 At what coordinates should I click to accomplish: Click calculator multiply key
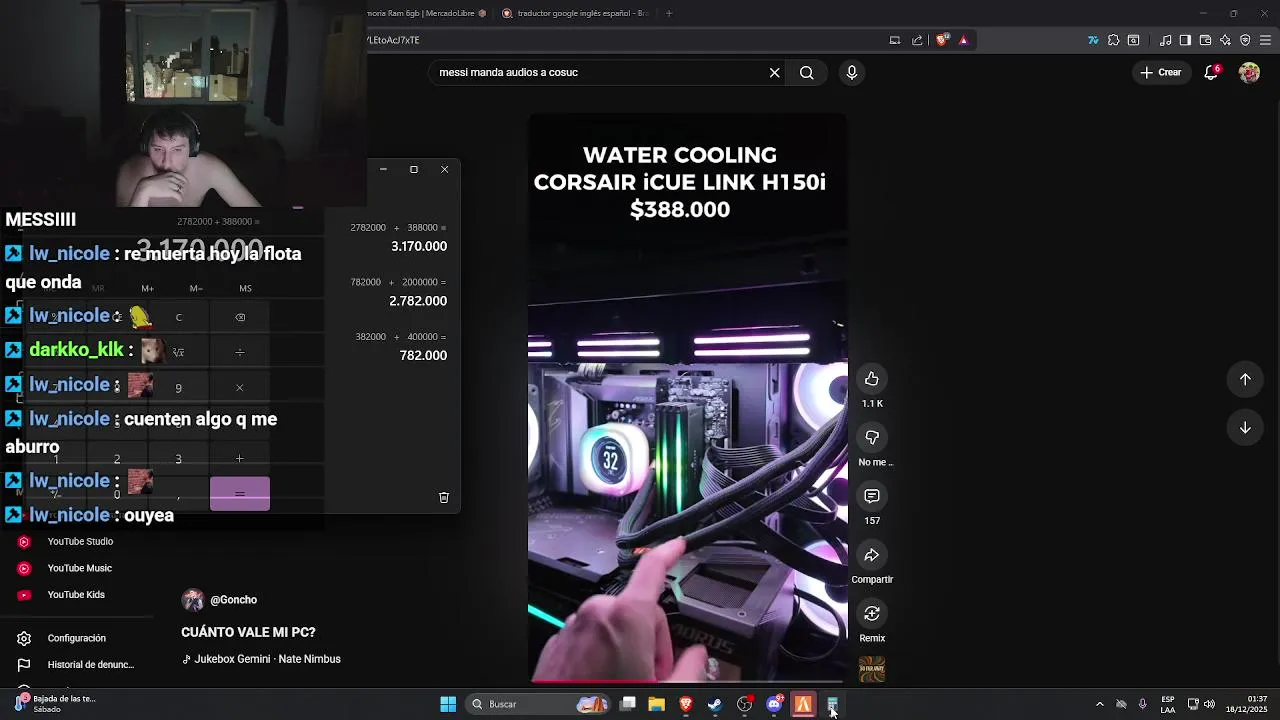[x=239, y=387]
